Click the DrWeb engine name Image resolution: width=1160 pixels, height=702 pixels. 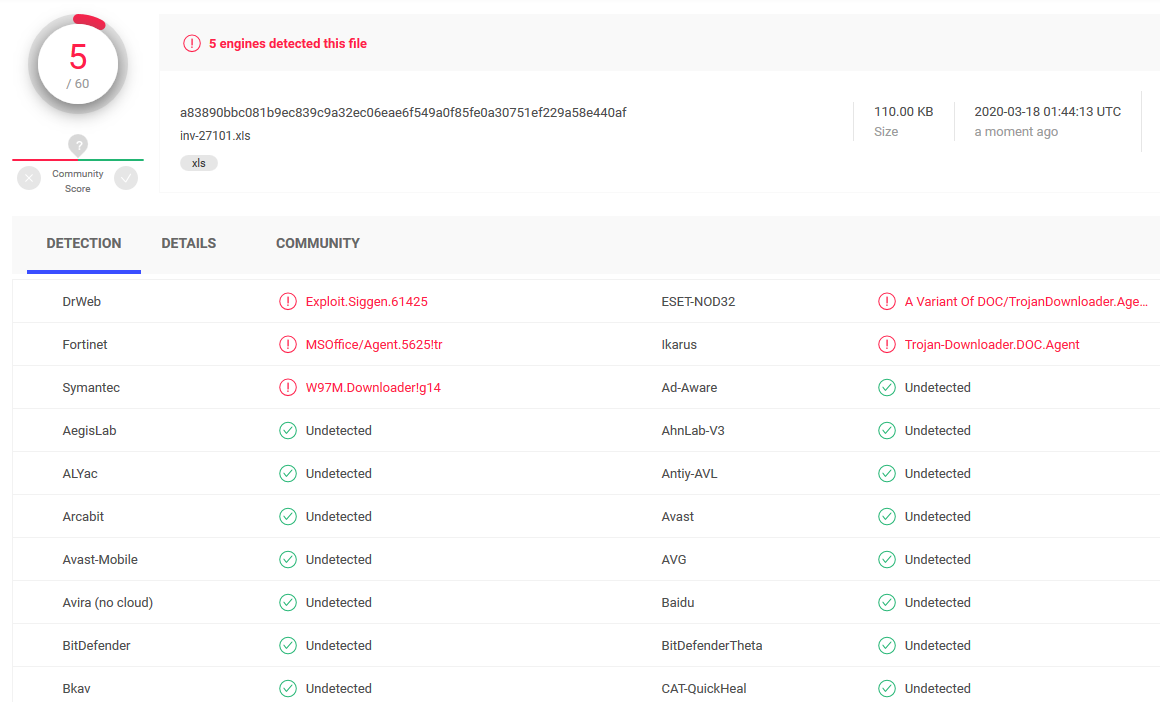click(x=81, y=302)
